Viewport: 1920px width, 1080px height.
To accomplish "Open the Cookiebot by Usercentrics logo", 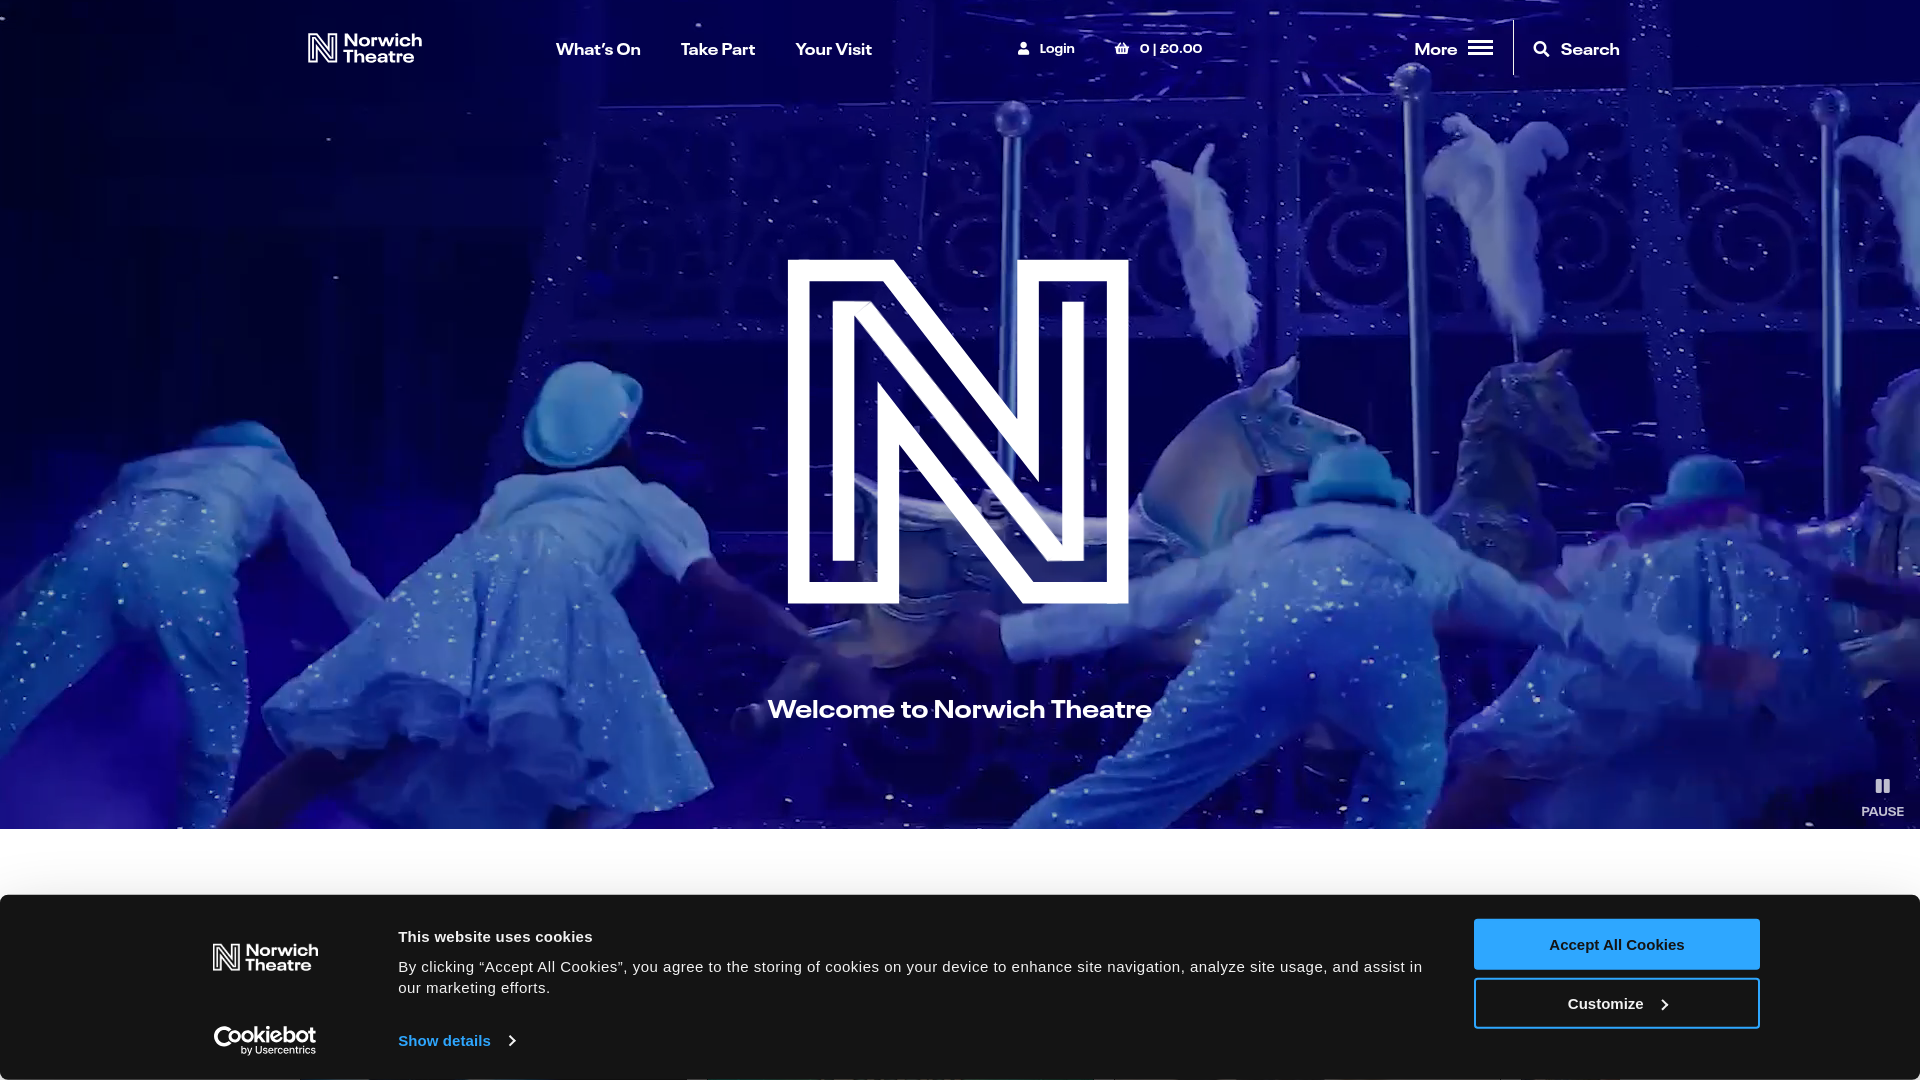I will (265, 1040).
